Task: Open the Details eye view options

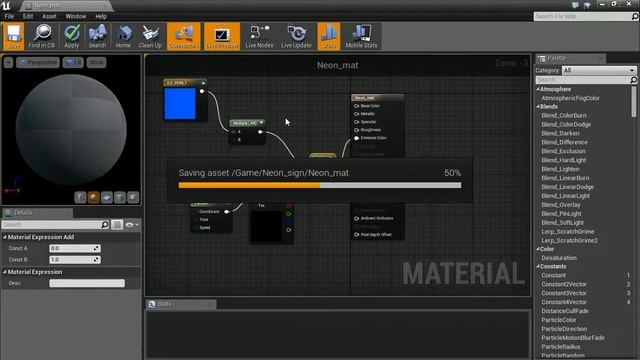Action: pos(131,224)
